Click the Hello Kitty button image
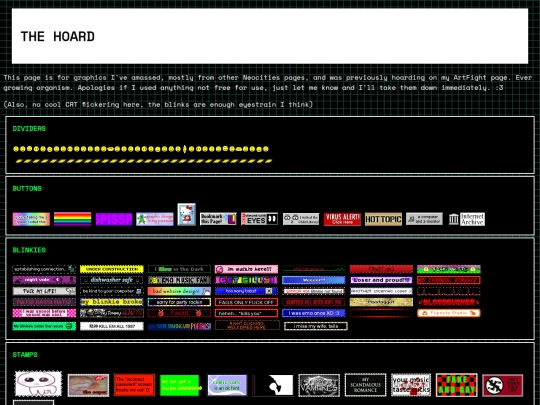Screen dimensions: 540x405 pyautogui.click(x=187, y=215)
